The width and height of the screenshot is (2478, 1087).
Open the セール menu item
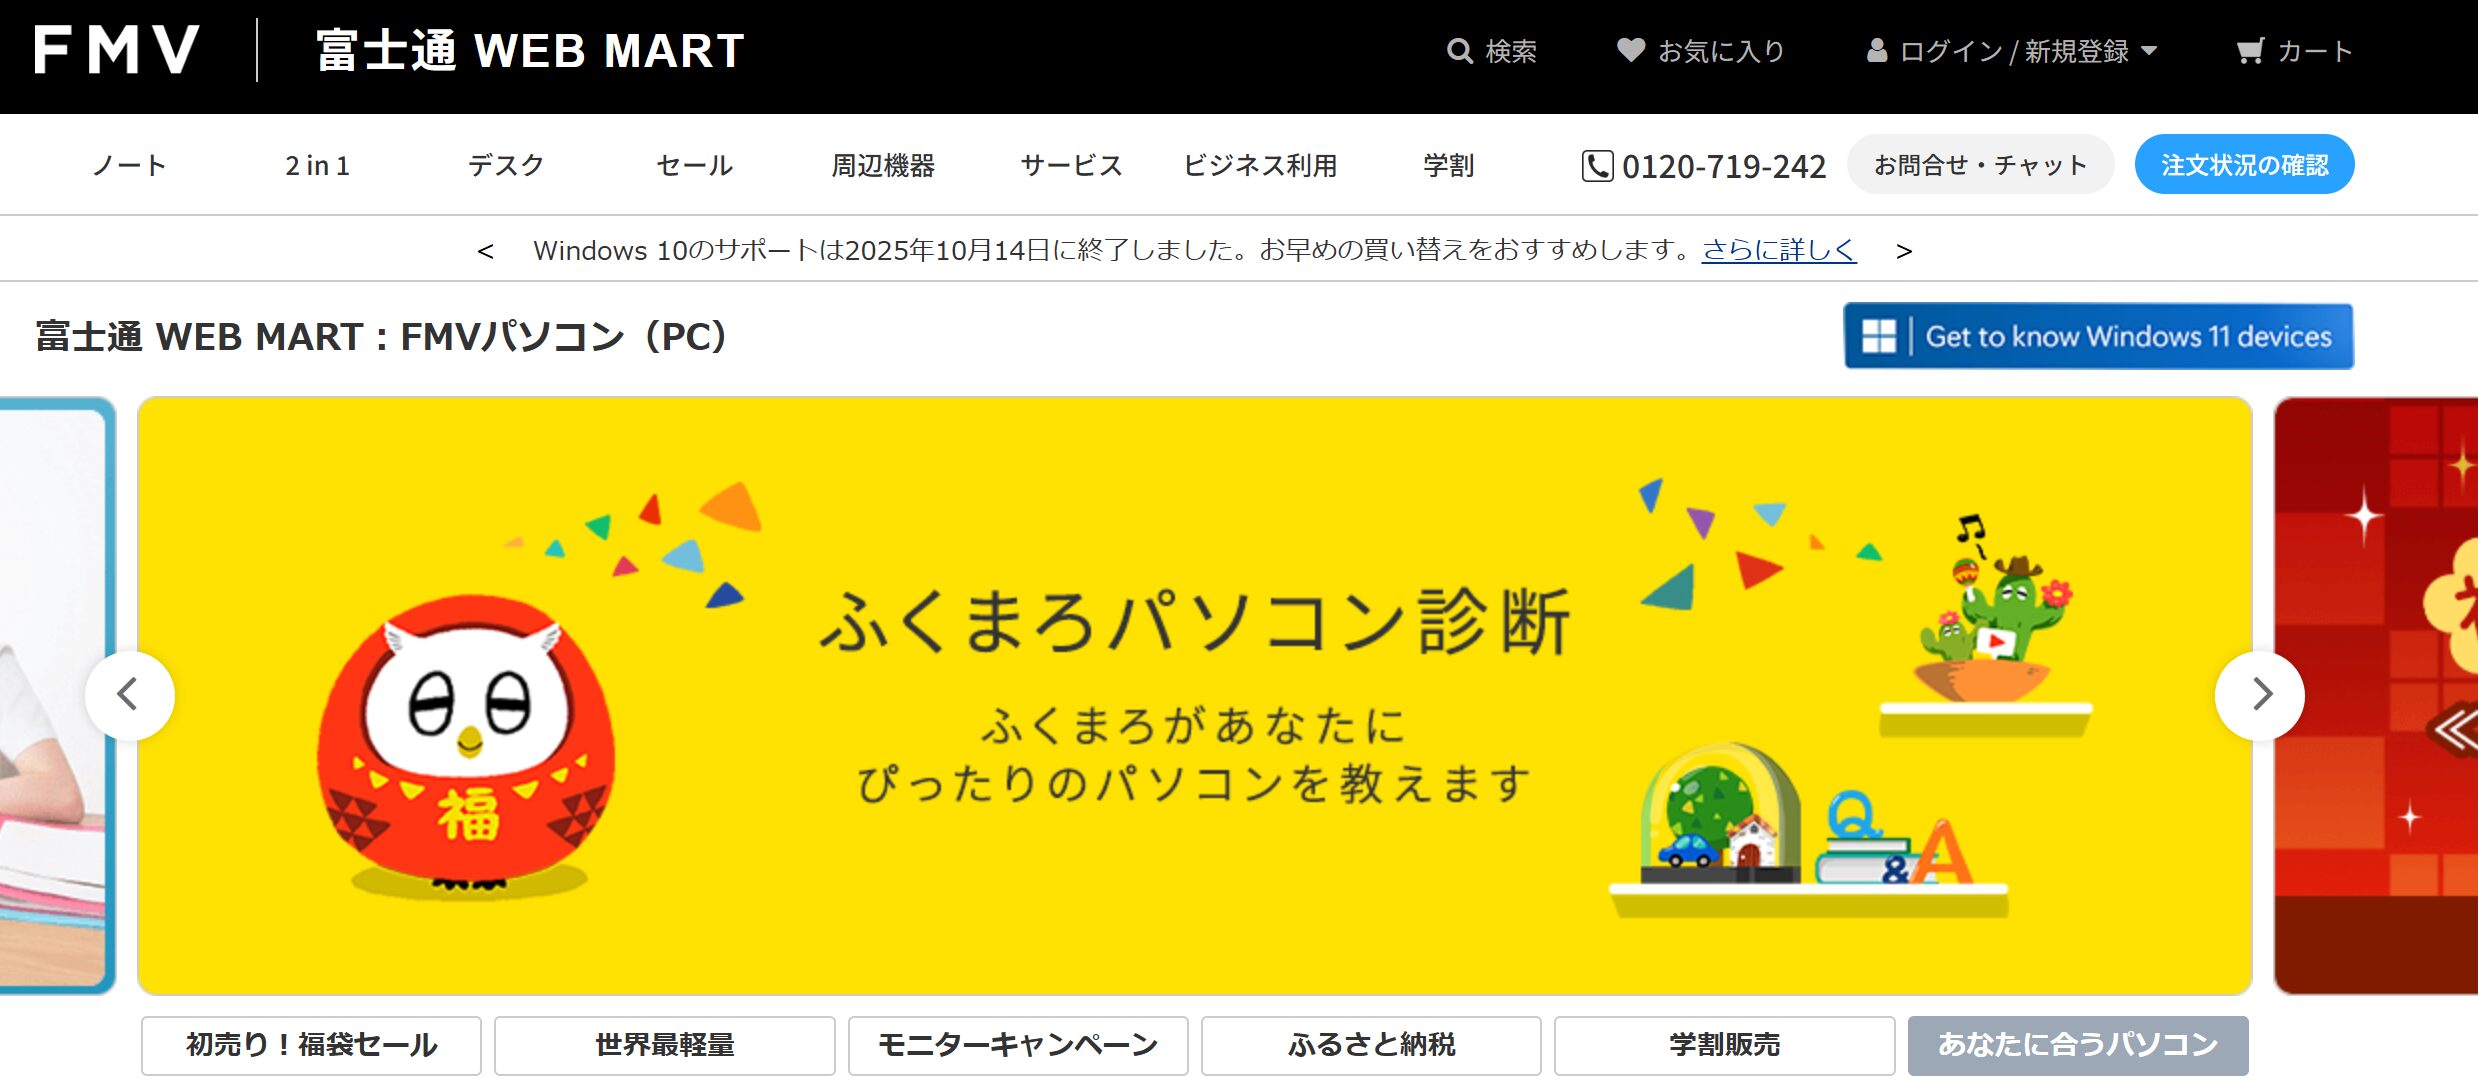pyautogui.click(x=694, y=165)
